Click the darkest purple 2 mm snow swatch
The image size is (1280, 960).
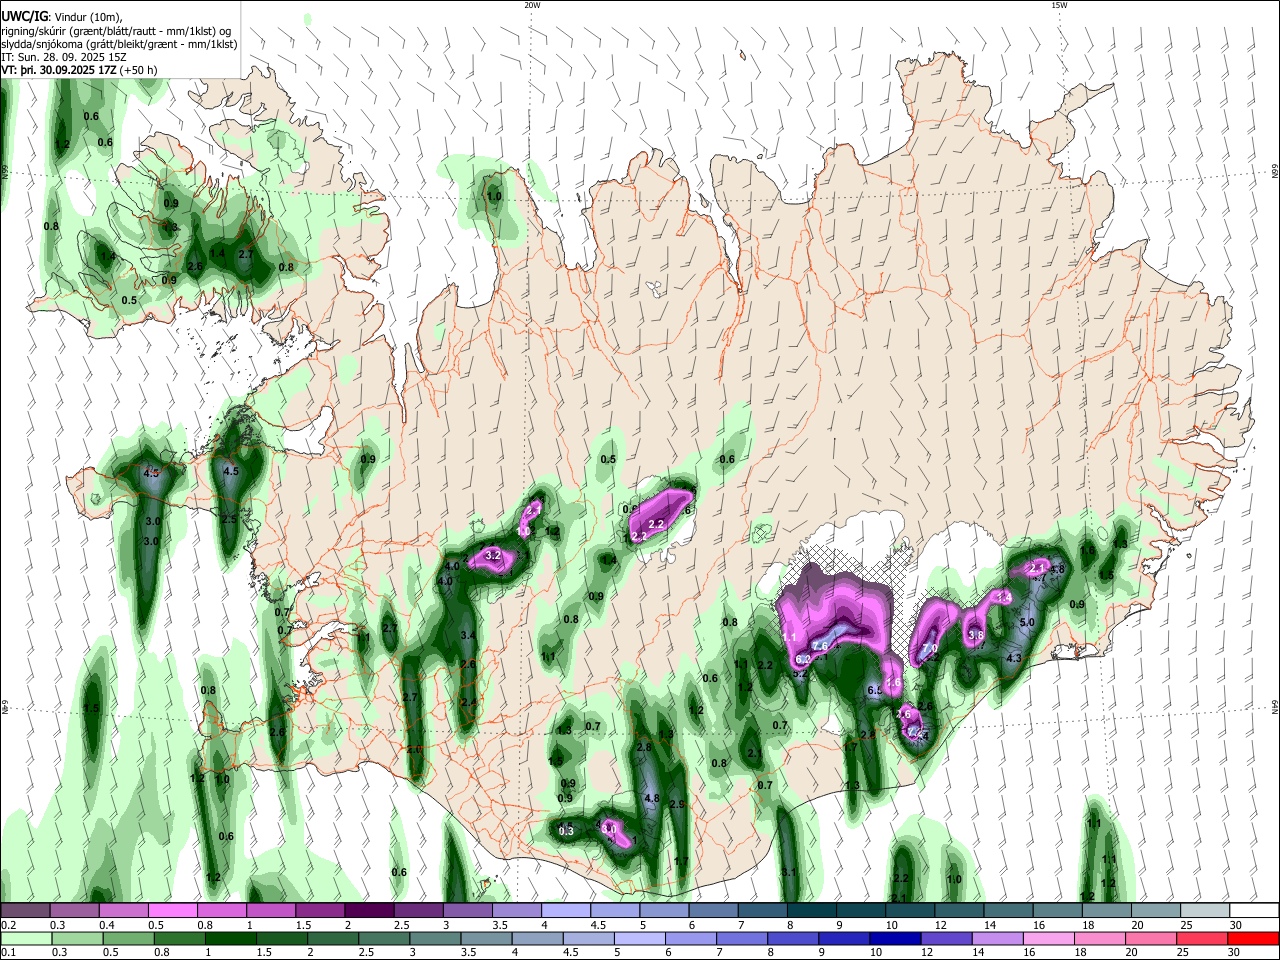369,910
